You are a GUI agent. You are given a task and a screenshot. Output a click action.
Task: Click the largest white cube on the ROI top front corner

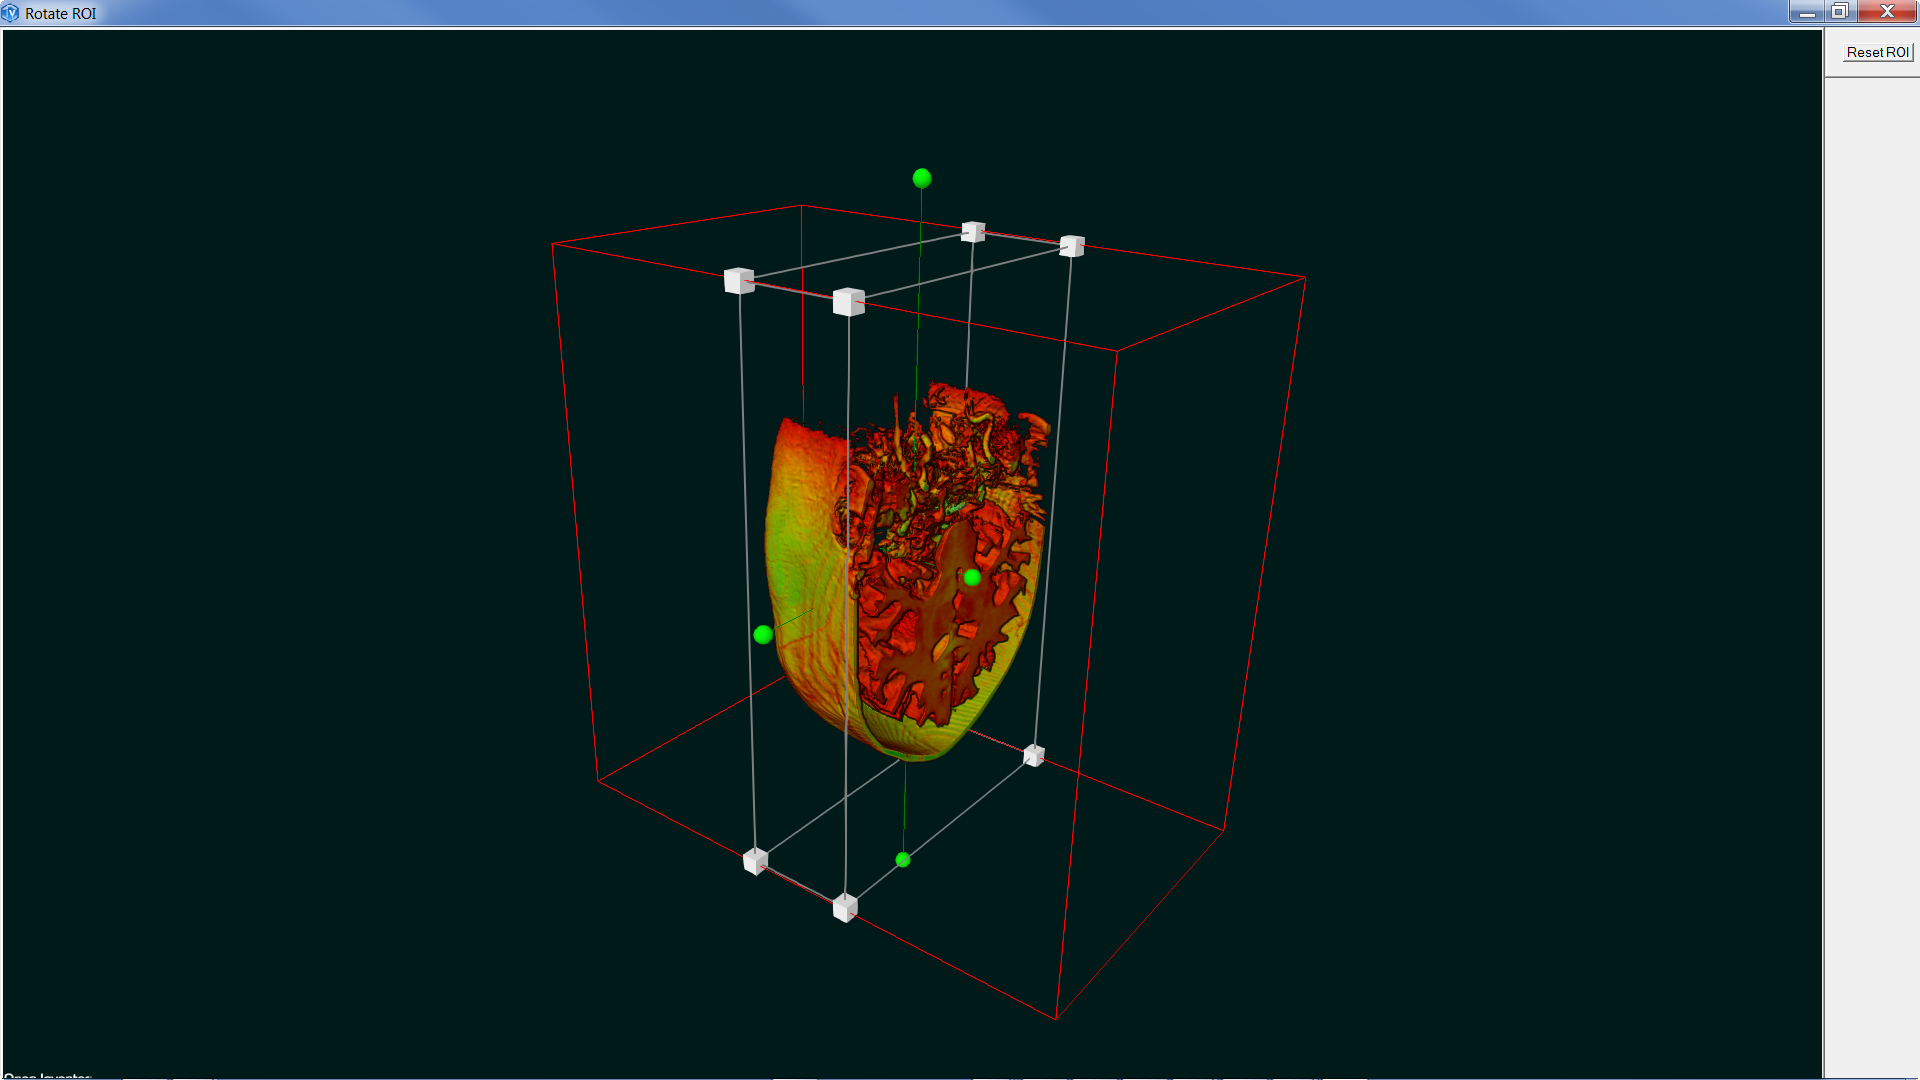[848, 302]
